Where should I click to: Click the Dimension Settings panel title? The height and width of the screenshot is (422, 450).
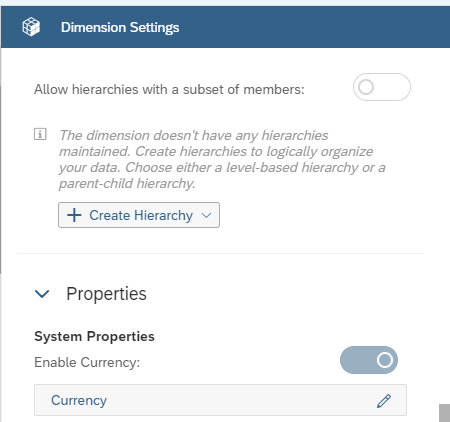coord(120,27)
